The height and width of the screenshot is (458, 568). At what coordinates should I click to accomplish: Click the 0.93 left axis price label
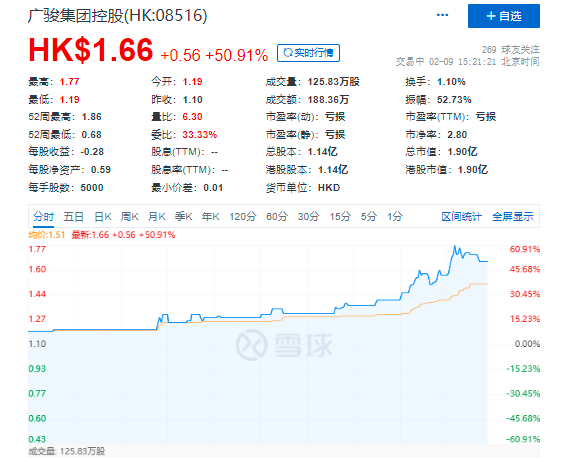point(37,369)
